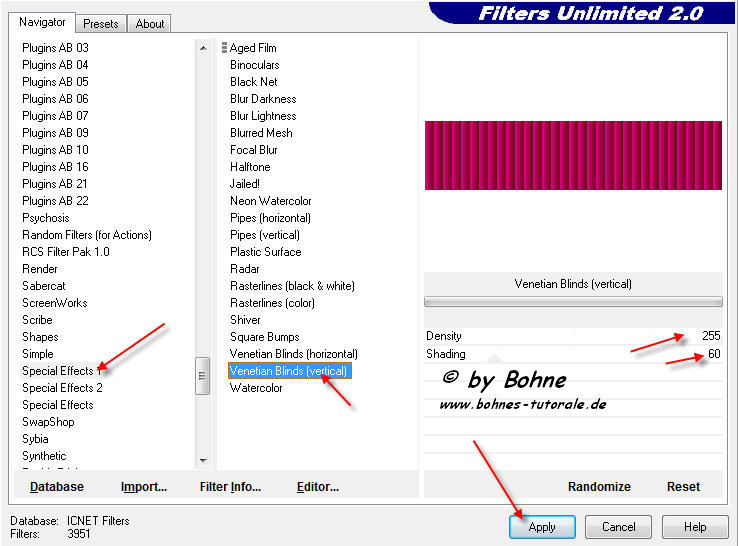
Task: Select the Navigator tab
Action: point(42,22)
